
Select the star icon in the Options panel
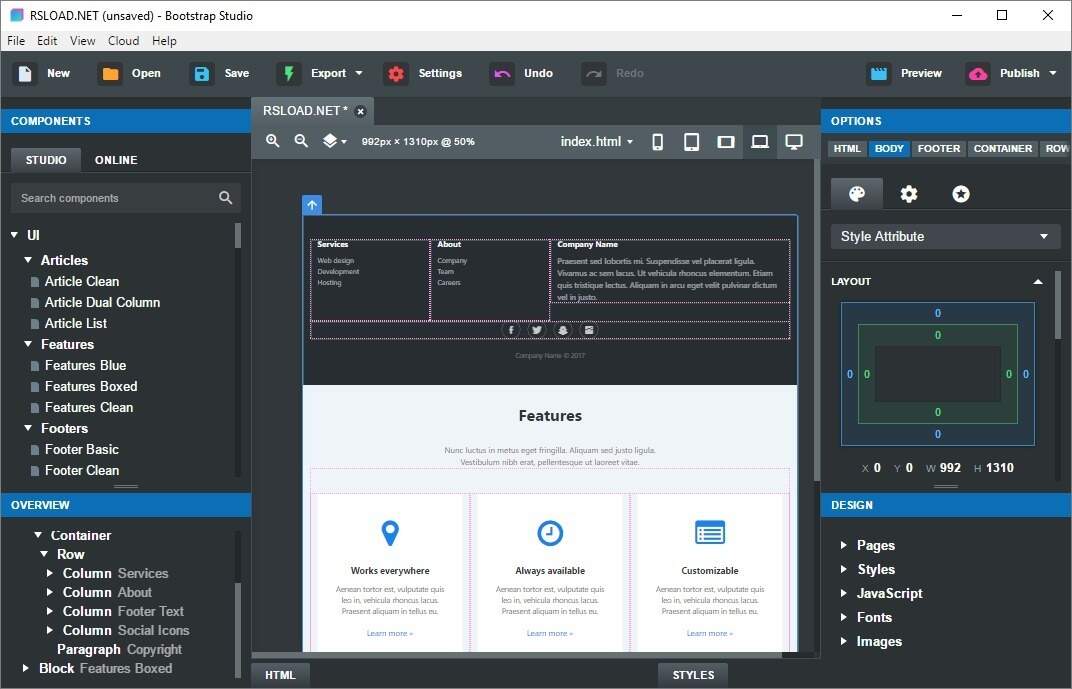tap(960, 193)
